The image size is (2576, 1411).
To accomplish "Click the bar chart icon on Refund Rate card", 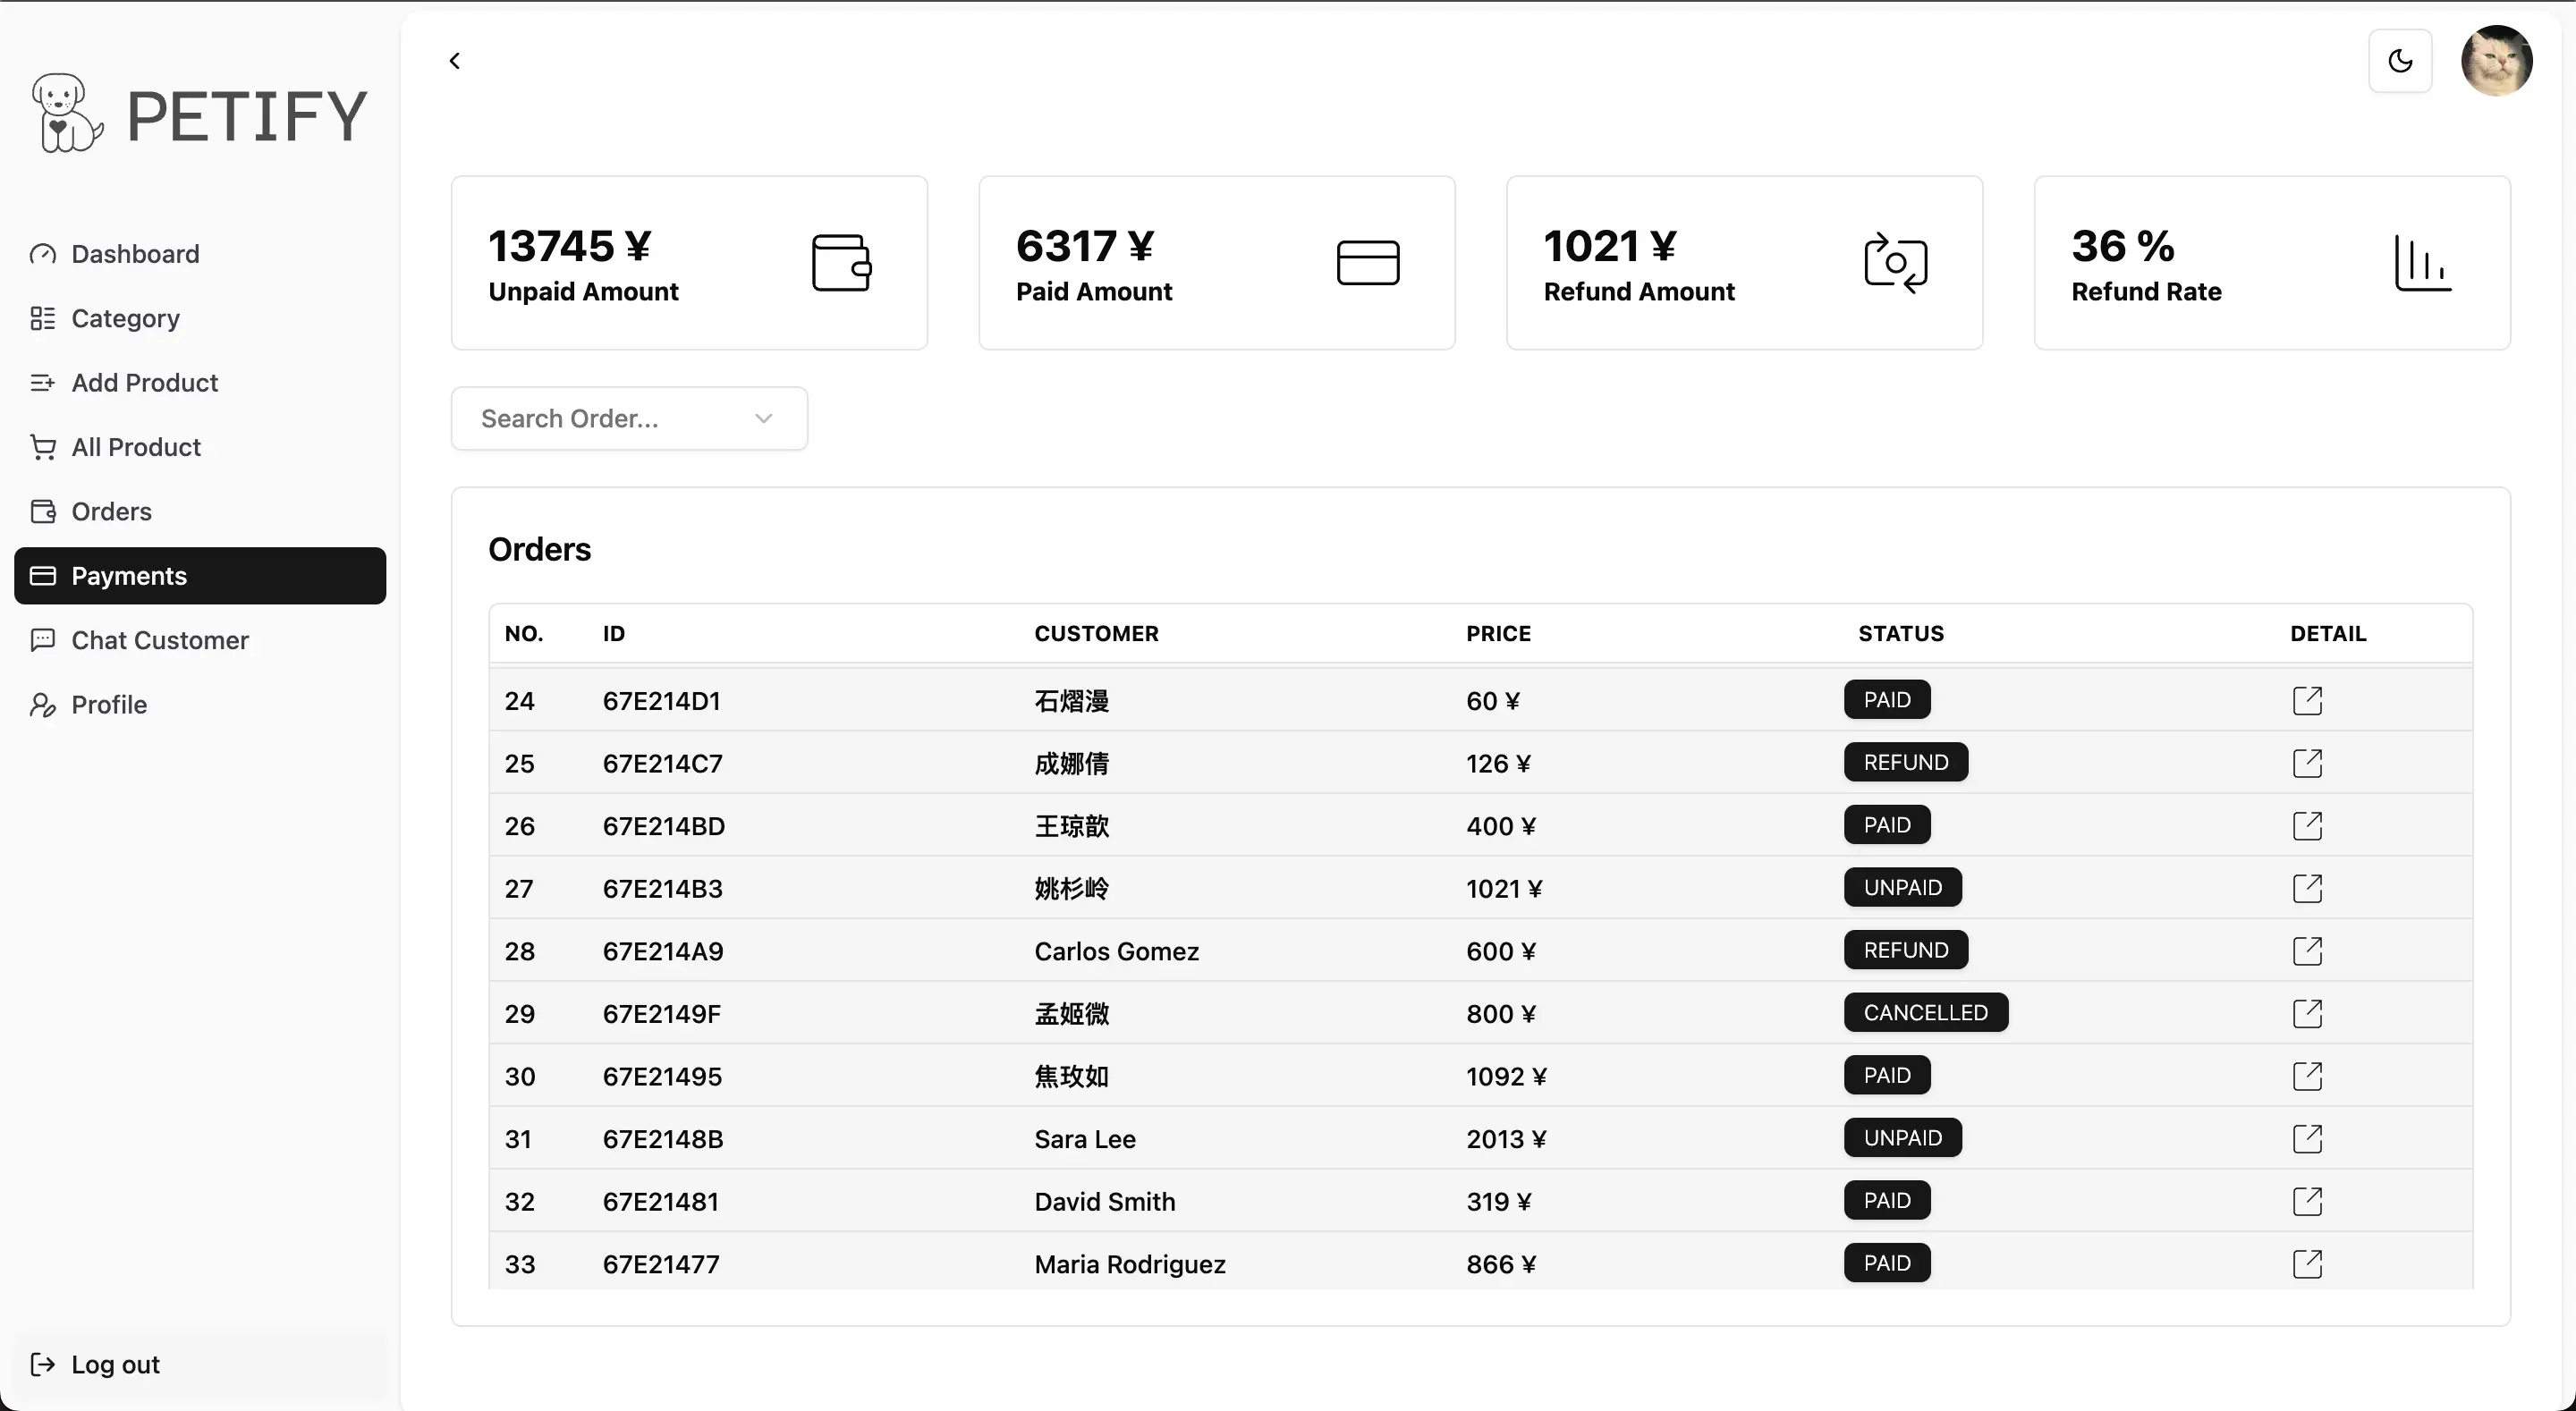I will [x=2422, y=263].
